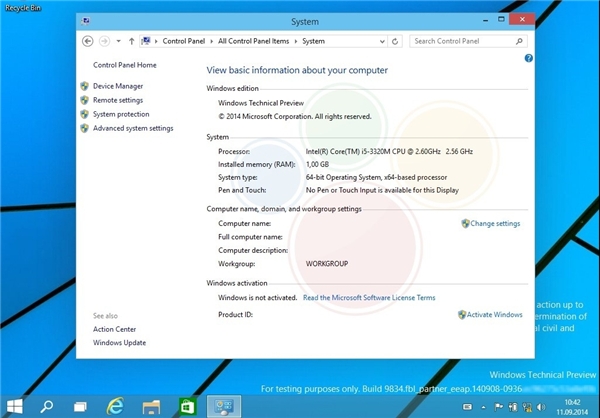
Task: Select All Control Panel Items breadcrumb
Action: [253, 41]
